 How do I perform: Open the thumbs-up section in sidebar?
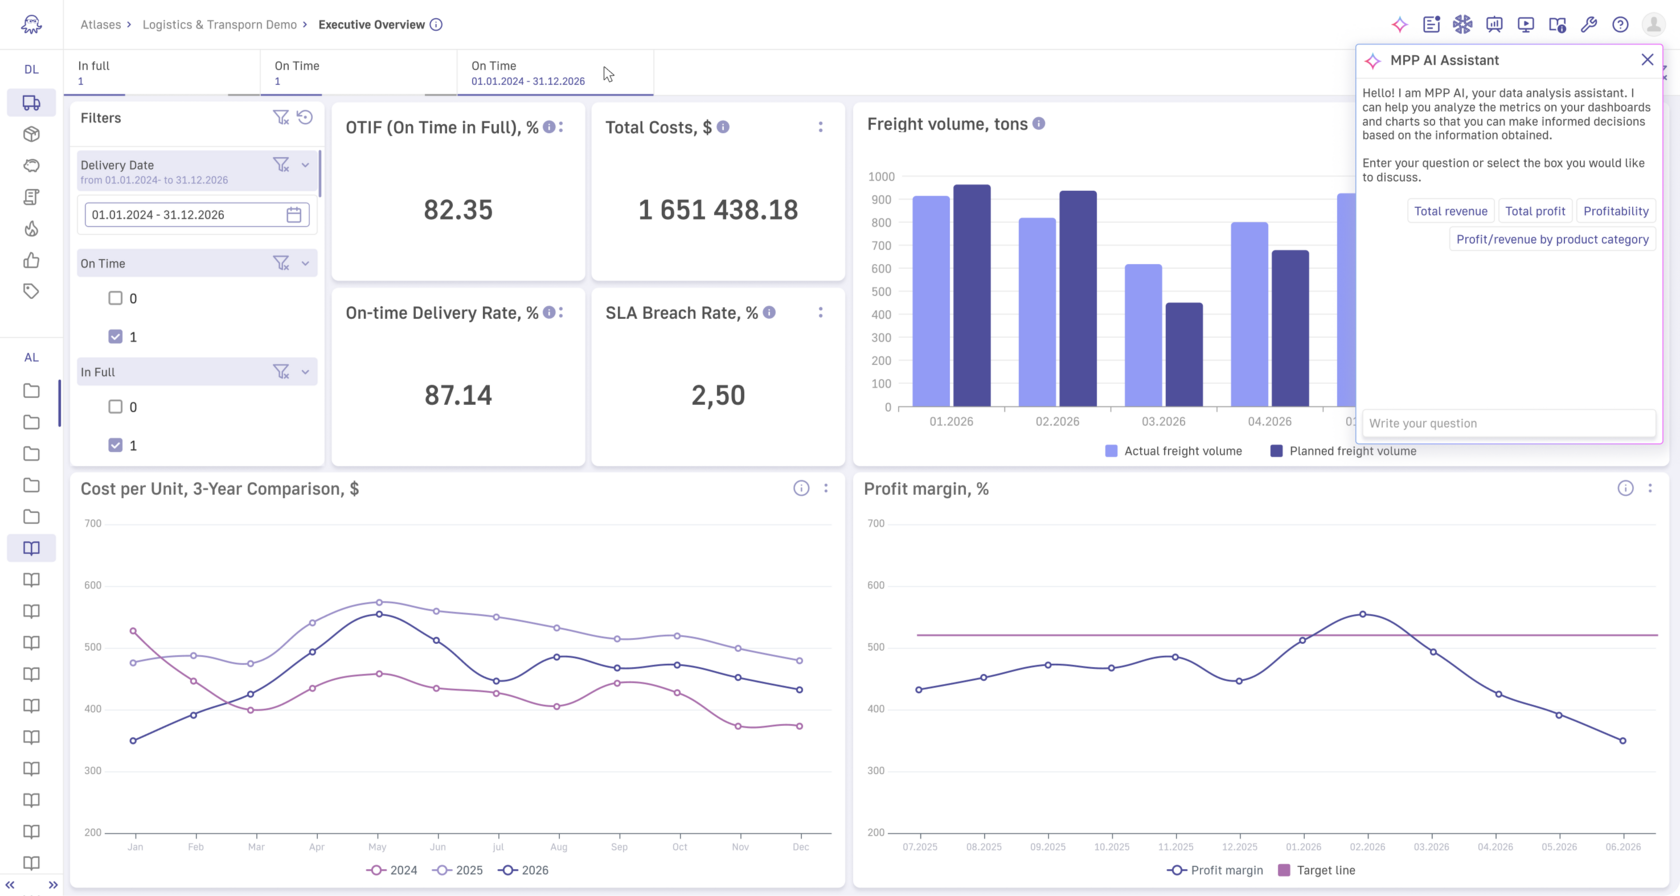point(31,260)
